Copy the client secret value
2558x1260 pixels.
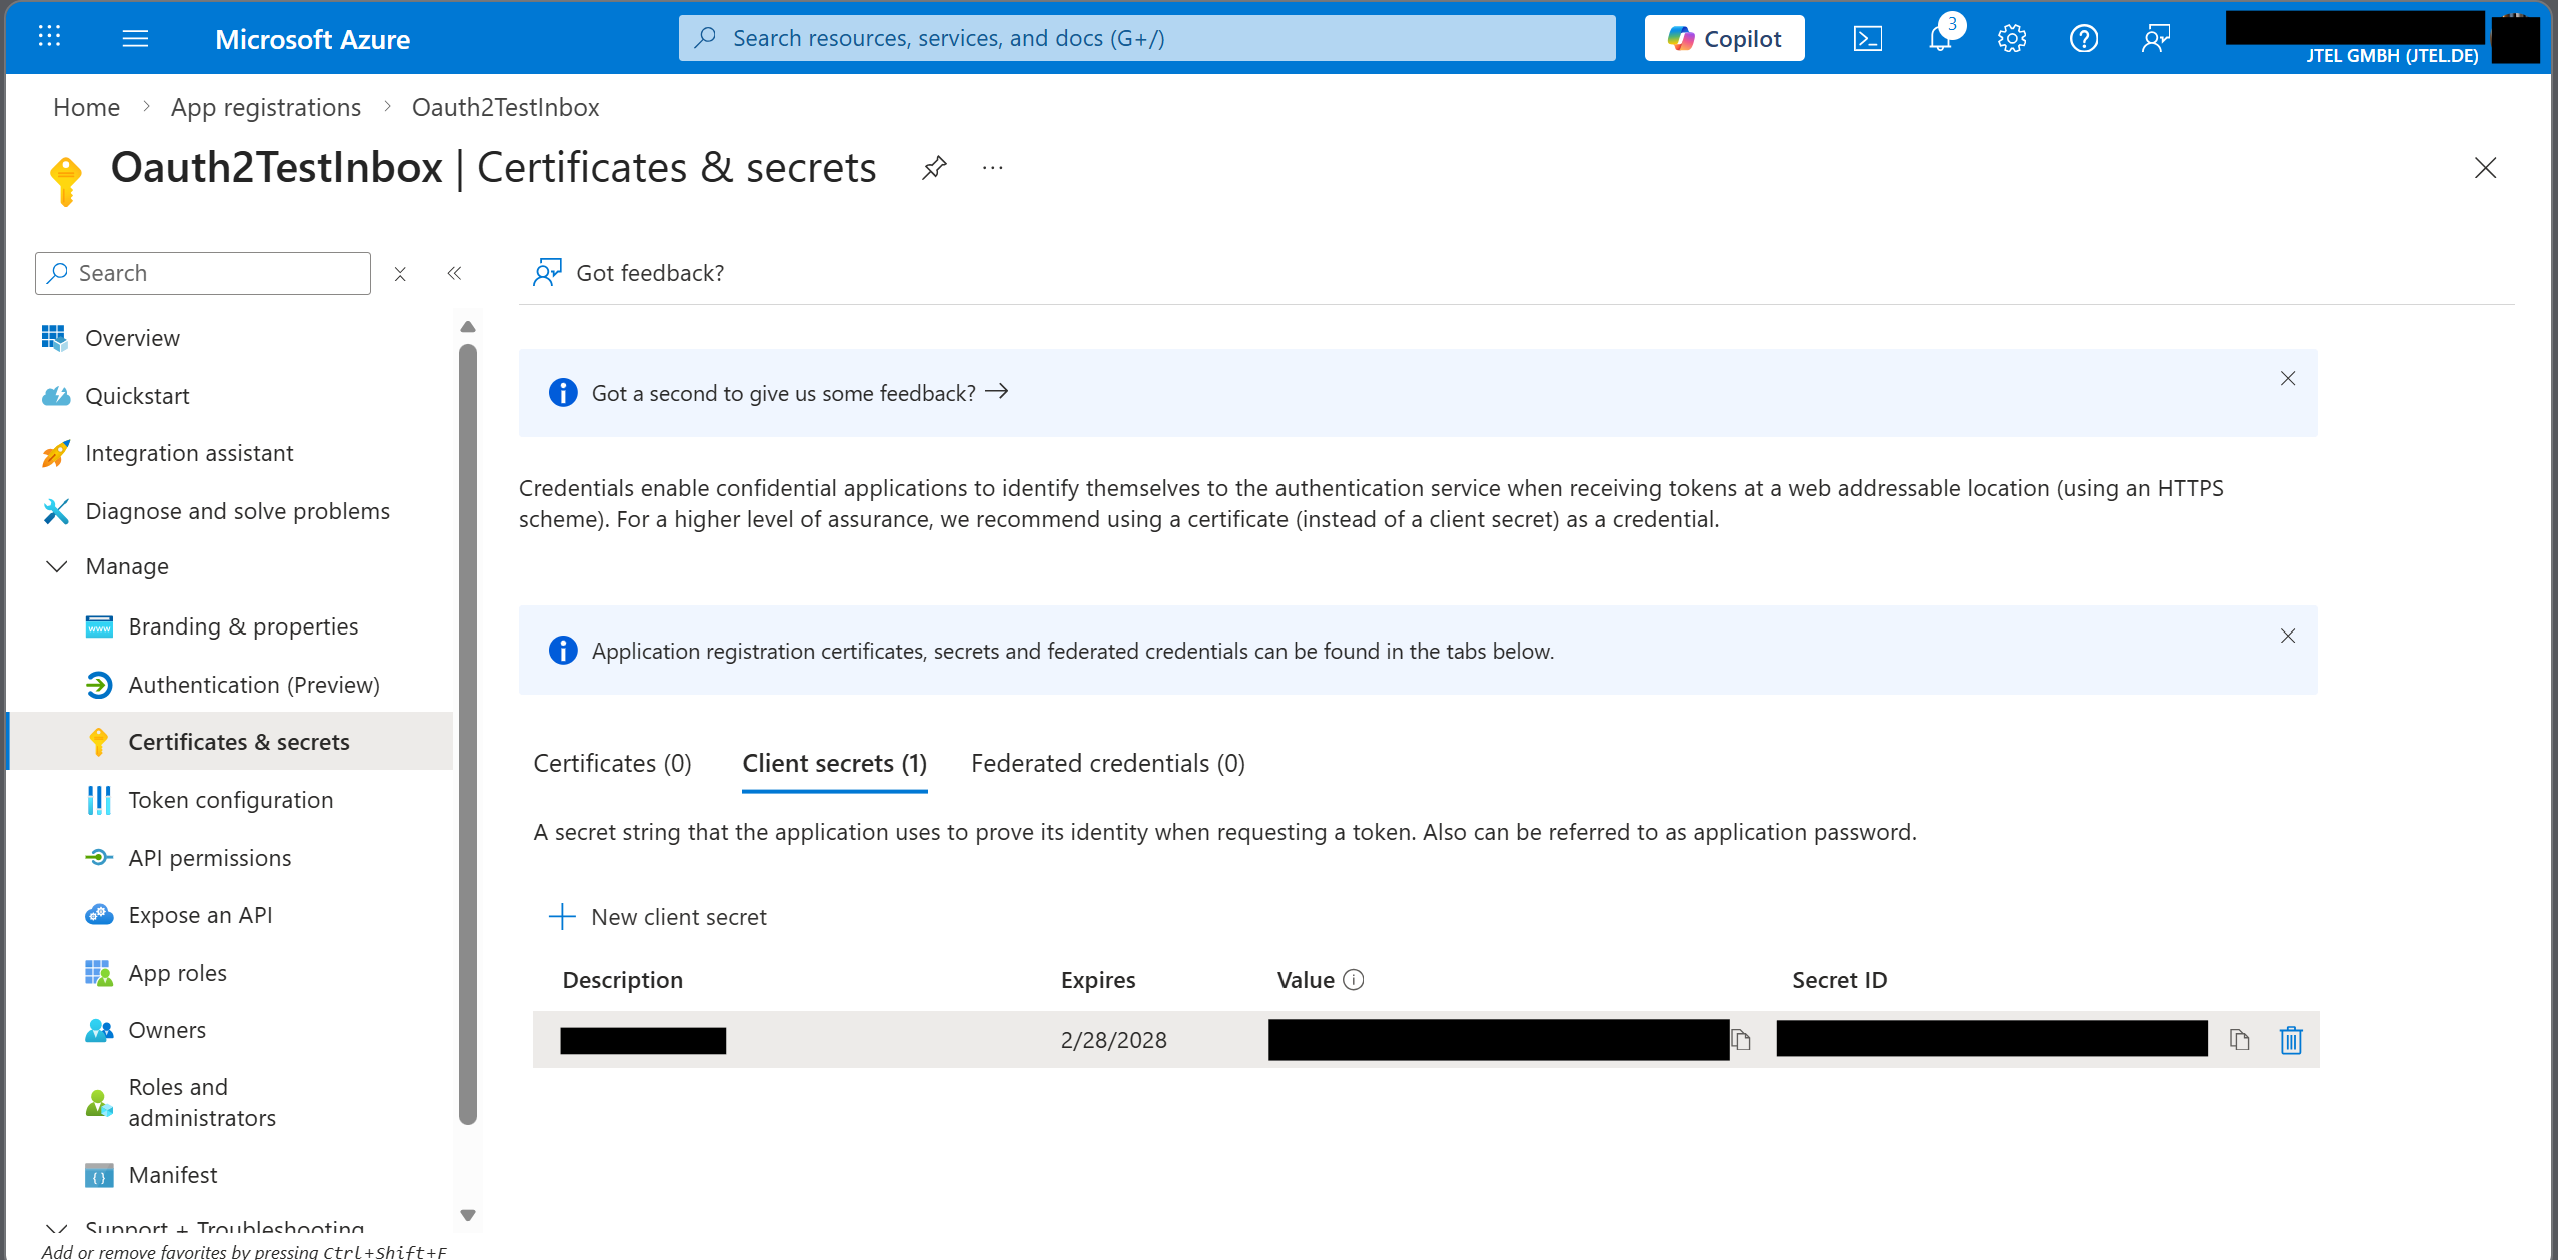tap(1742, 1040)
